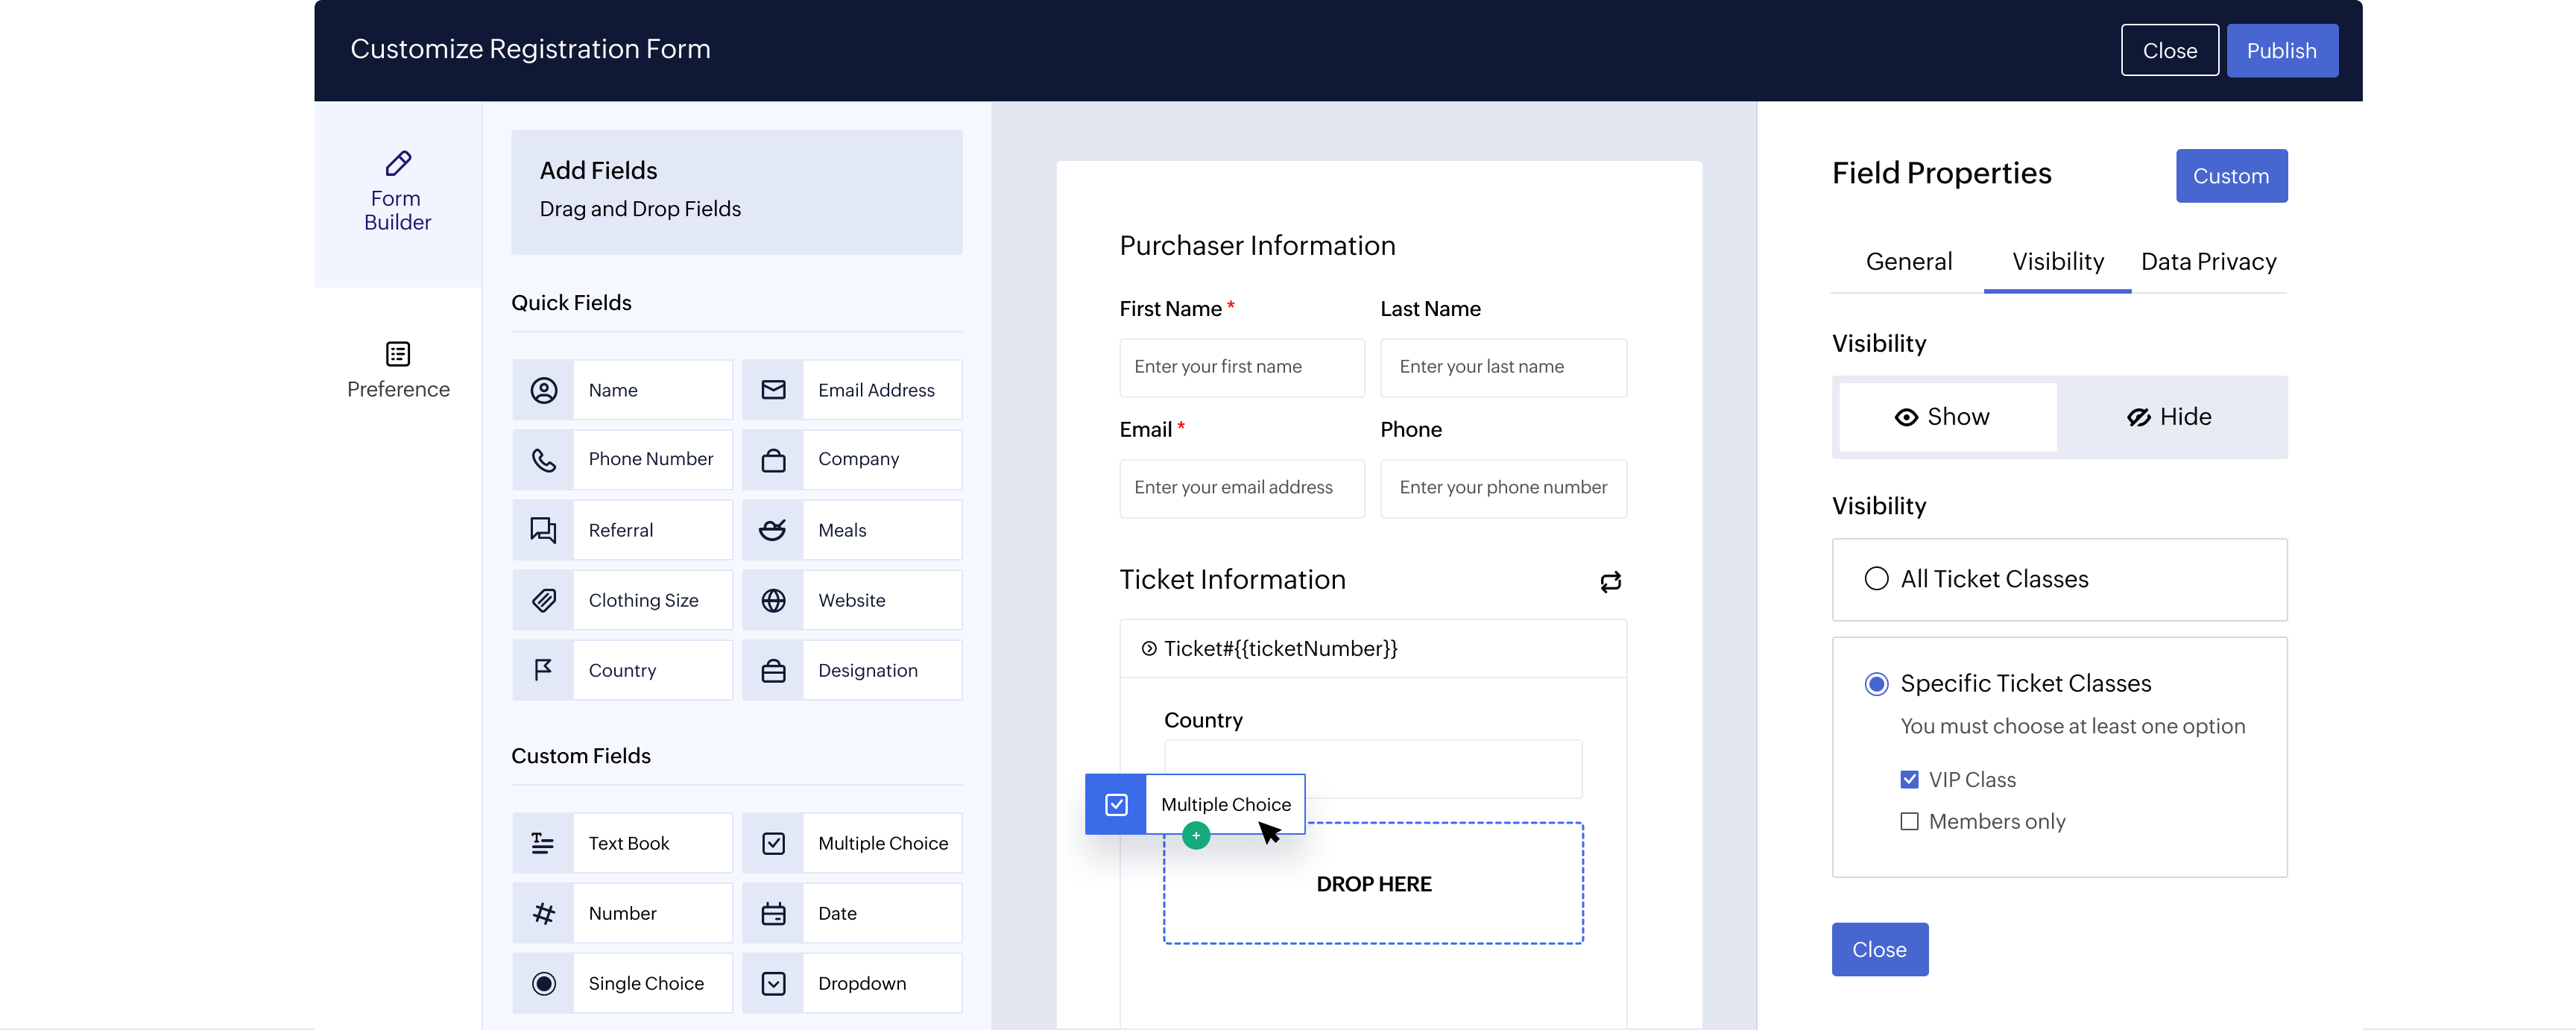Pick the Website globe icon
This screenshot has width=2576, height=1030.
tap(773, 600)
